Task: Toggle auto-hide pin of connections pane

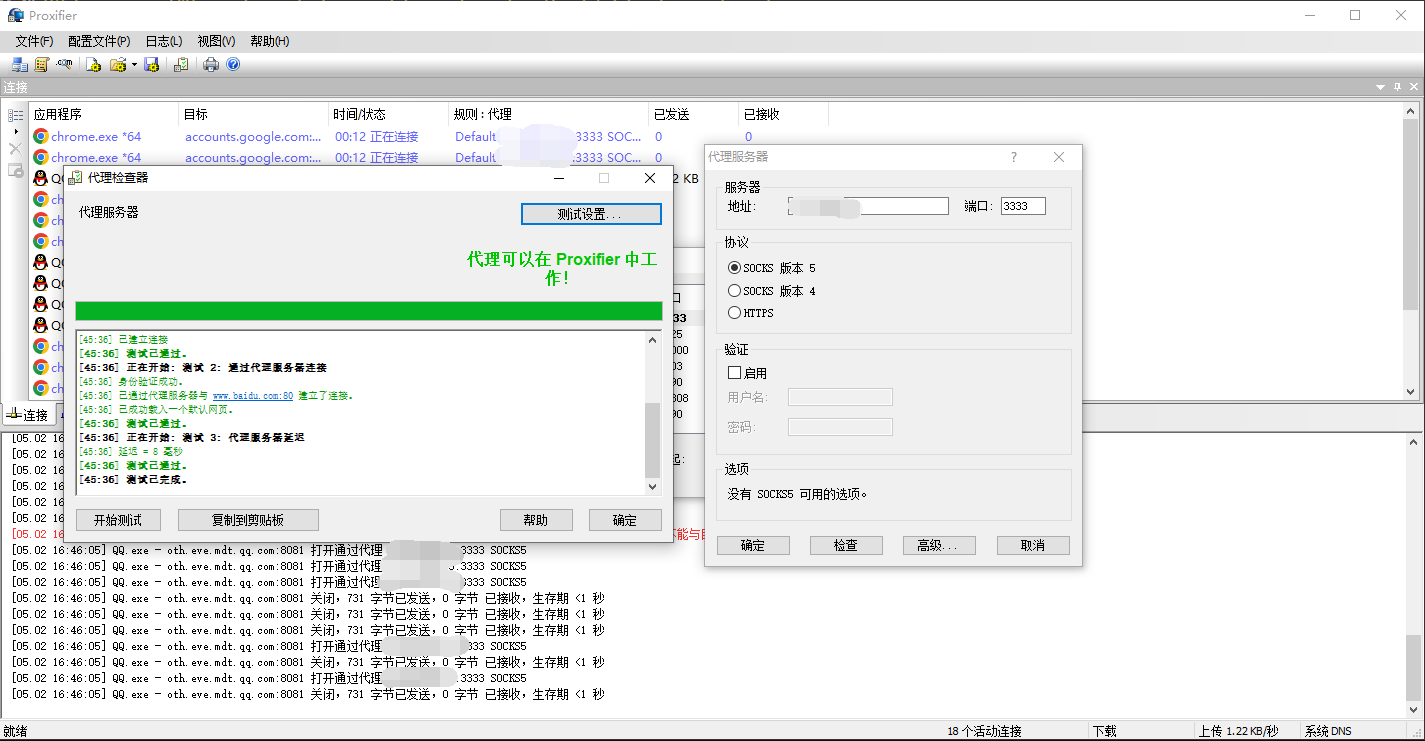Action: coord(1397,88)
